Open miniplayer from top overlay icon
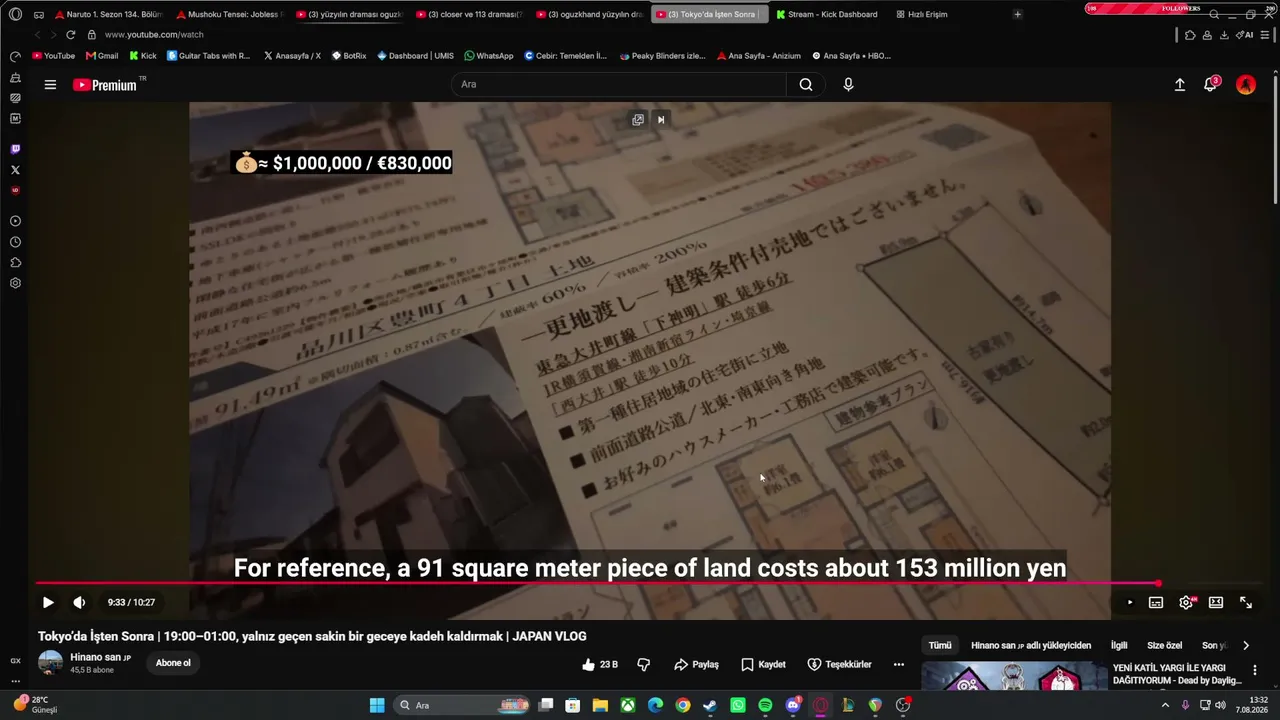The width and height of the screenshot is (1280, 720). click(x=638, y=120)
